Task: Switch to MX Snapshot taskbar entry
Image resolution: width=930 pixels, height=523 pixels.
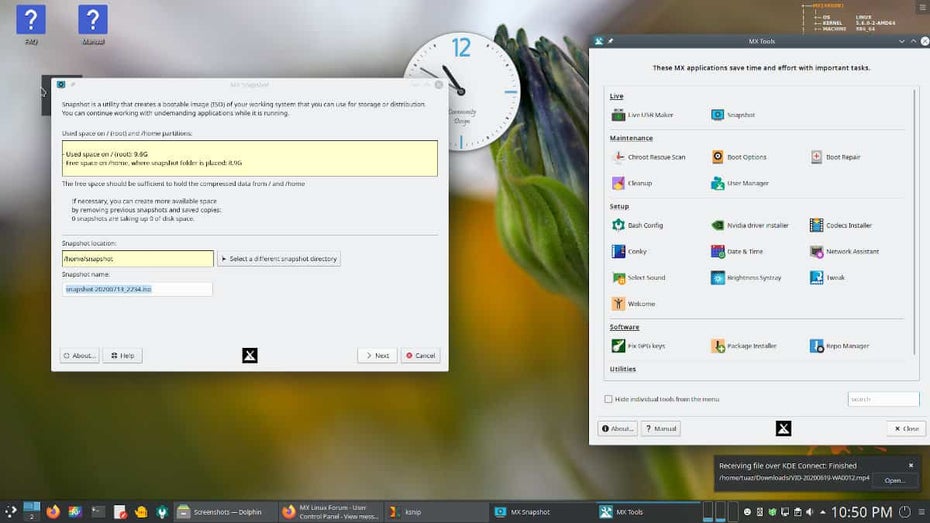Action: tap(542, 512)
